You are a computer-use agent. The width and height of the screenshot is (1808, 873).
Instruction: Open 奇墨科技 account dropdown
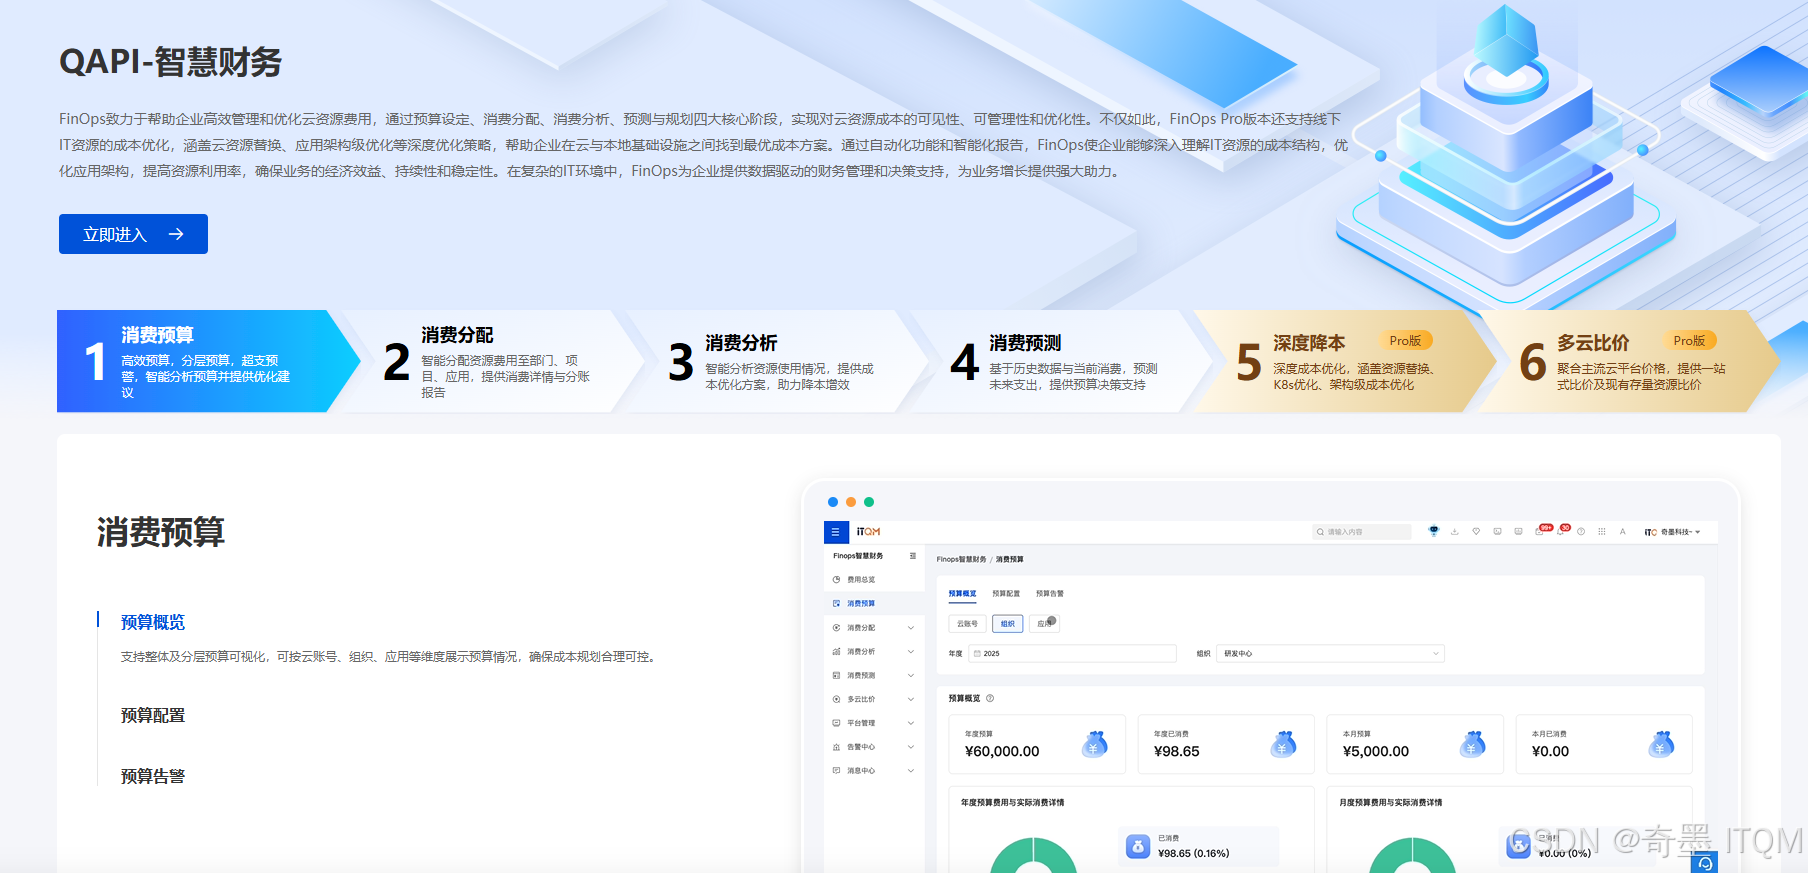pyautogui.click(x=1673, y=532)
